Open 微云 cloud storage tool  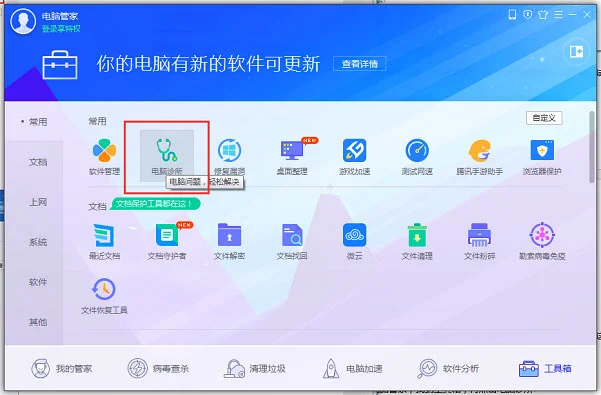click(x=355, y=241)
